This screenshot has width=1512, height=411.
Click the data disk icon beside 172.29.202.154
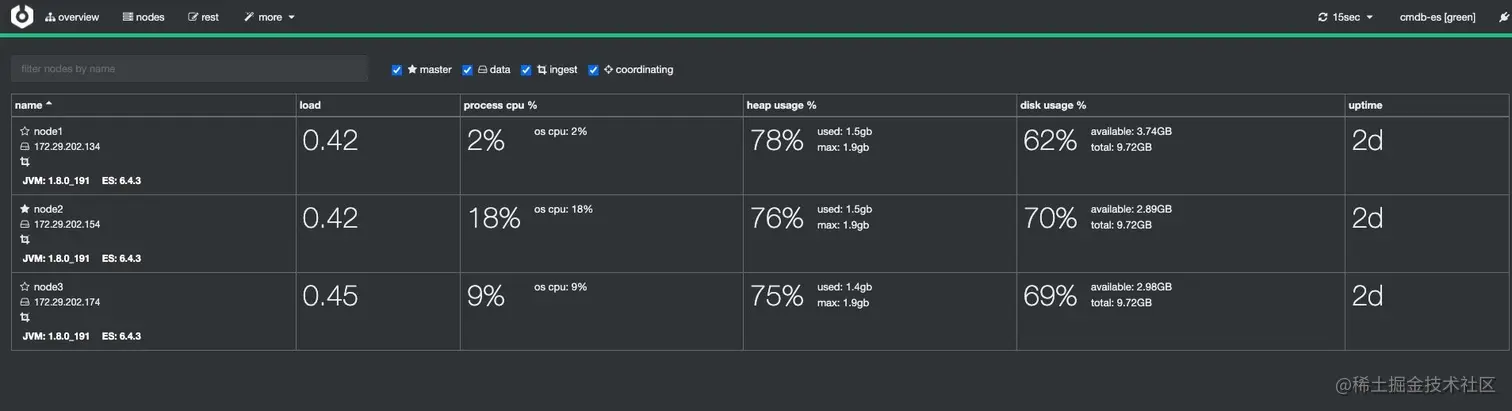25,224
